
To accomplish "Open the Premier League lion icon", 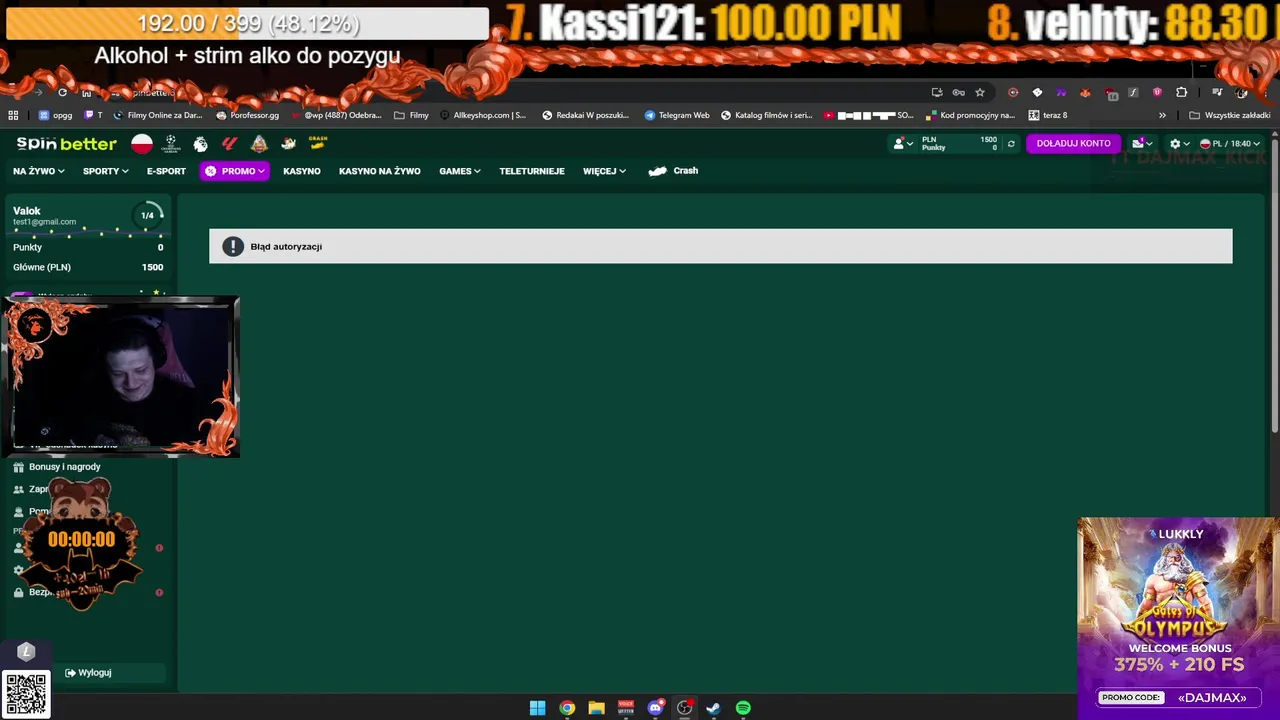I will coord(200,144).
